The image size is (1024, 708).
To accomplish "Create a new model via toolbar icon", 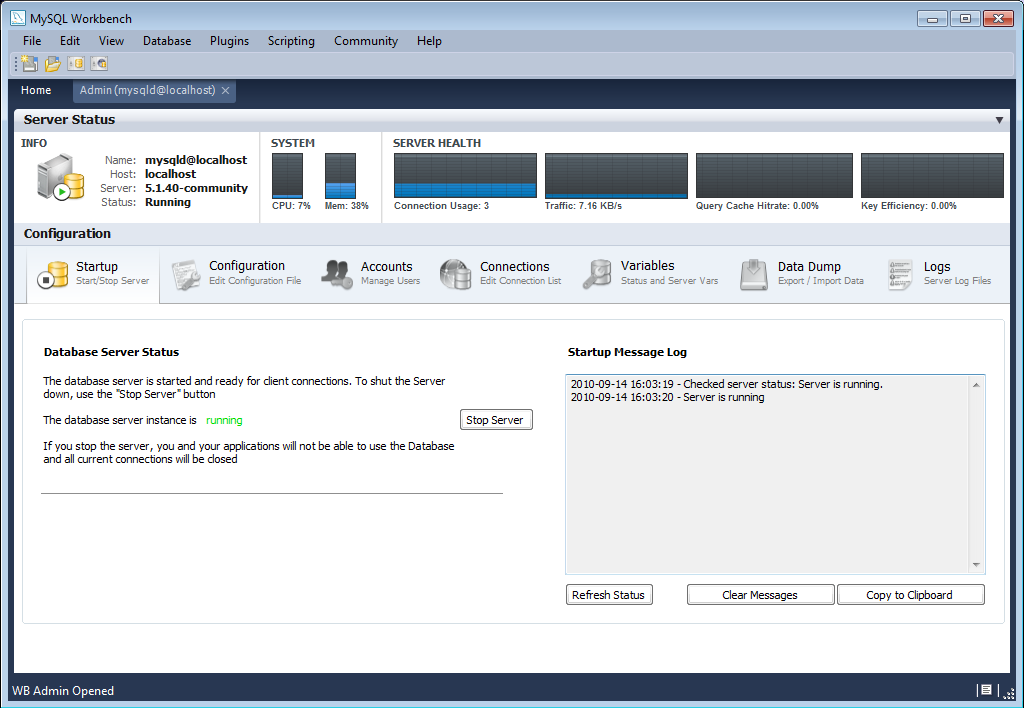I will [x=27, y=63].
